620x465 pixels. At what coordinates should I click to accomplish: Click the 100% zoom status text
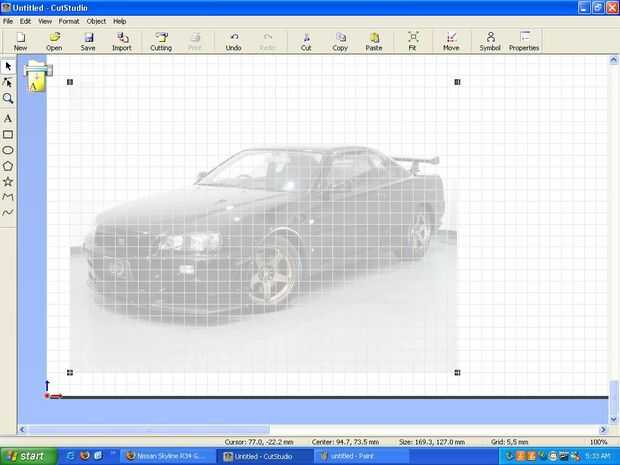click(x=598, y=442)
